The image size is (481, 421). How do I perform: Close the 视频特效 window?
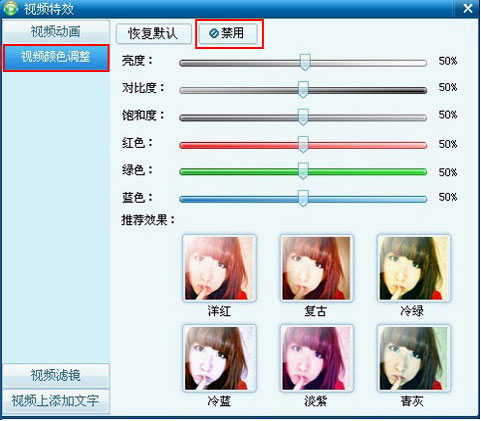point(468,8)
